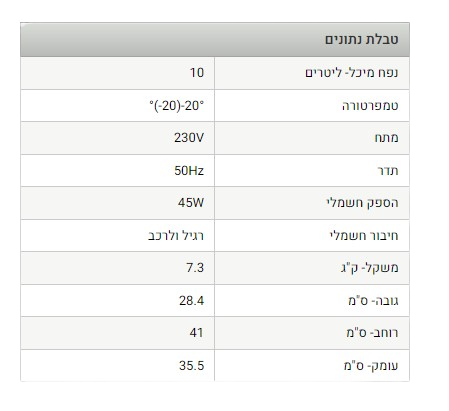
Task: Select the הספק חשמלי label
Action: click(x=362, y=203)
